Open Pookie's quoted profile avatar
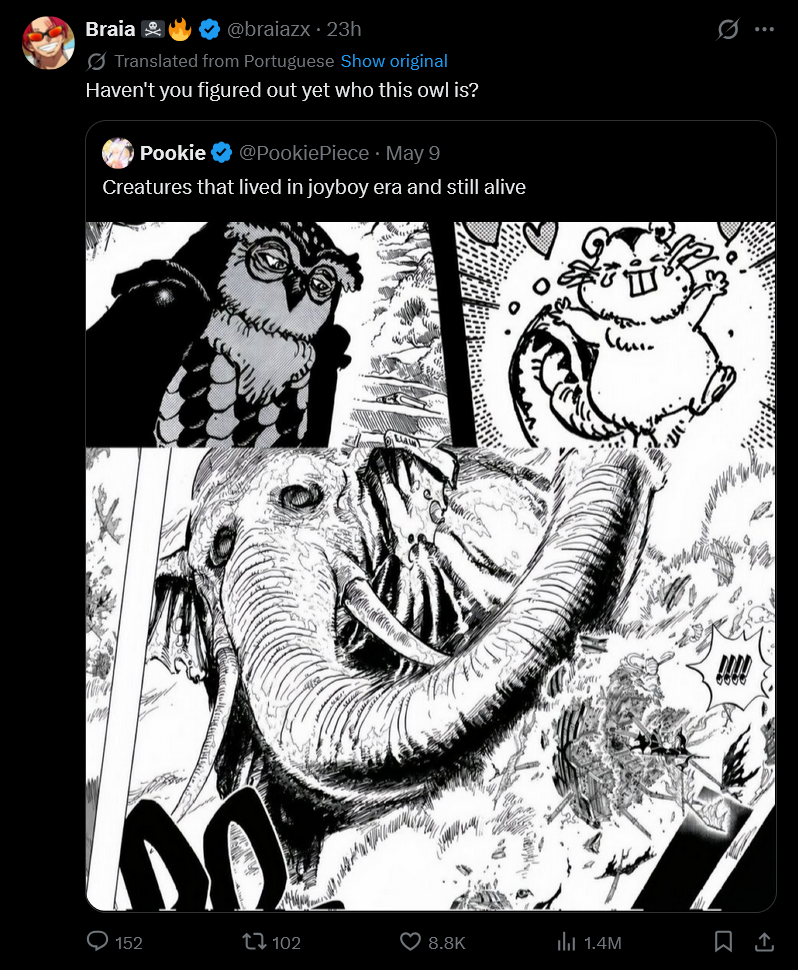This screenshot has height=970, width=798. pyautogui.click(x=118, y=153)
